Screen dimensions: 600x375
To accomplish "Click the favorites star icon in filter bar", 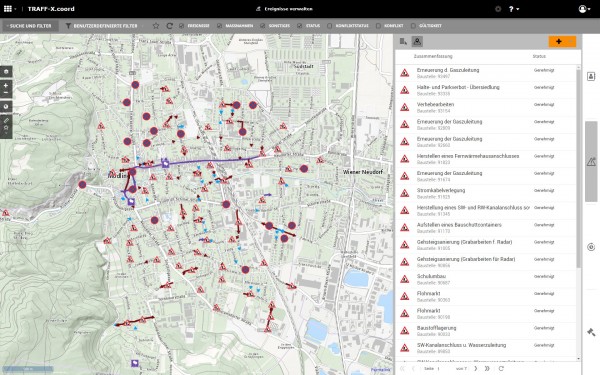I will 156,26.
